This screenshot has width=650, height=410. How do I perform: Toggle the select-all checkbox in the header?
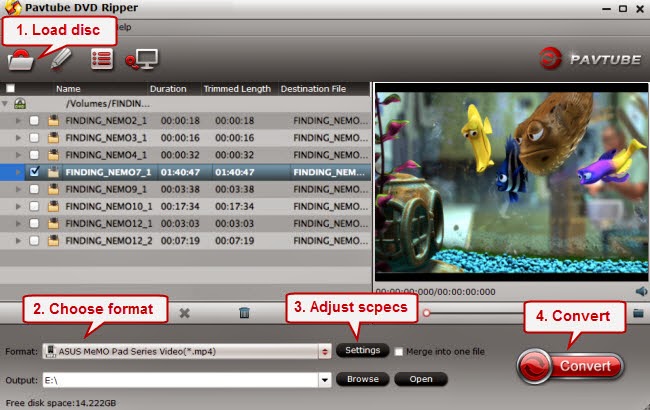10,88
